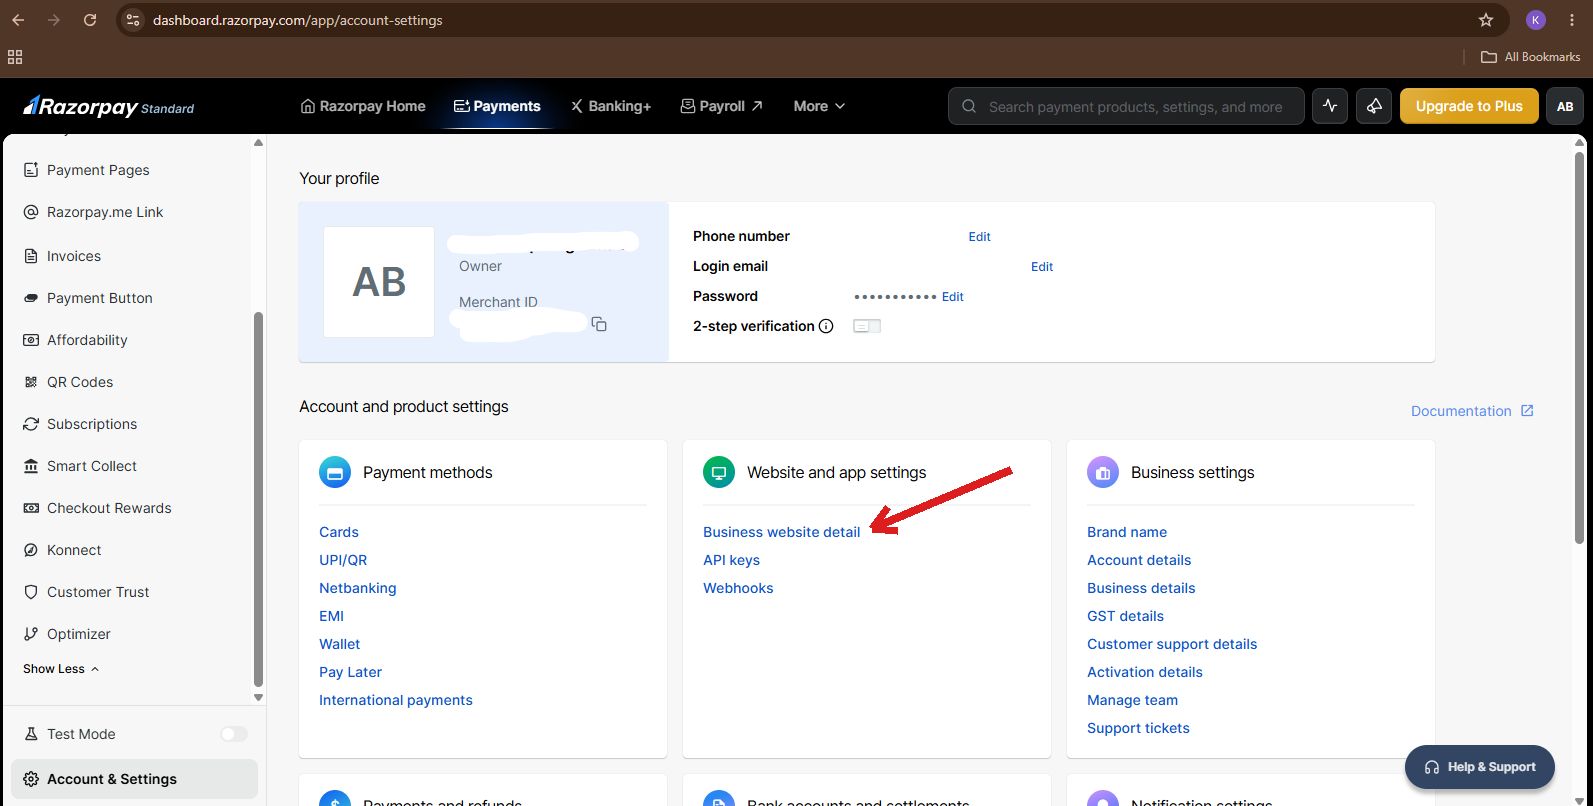Open Subscriptions in the sidebar
1593x806 pixels.
coord(92,424)
